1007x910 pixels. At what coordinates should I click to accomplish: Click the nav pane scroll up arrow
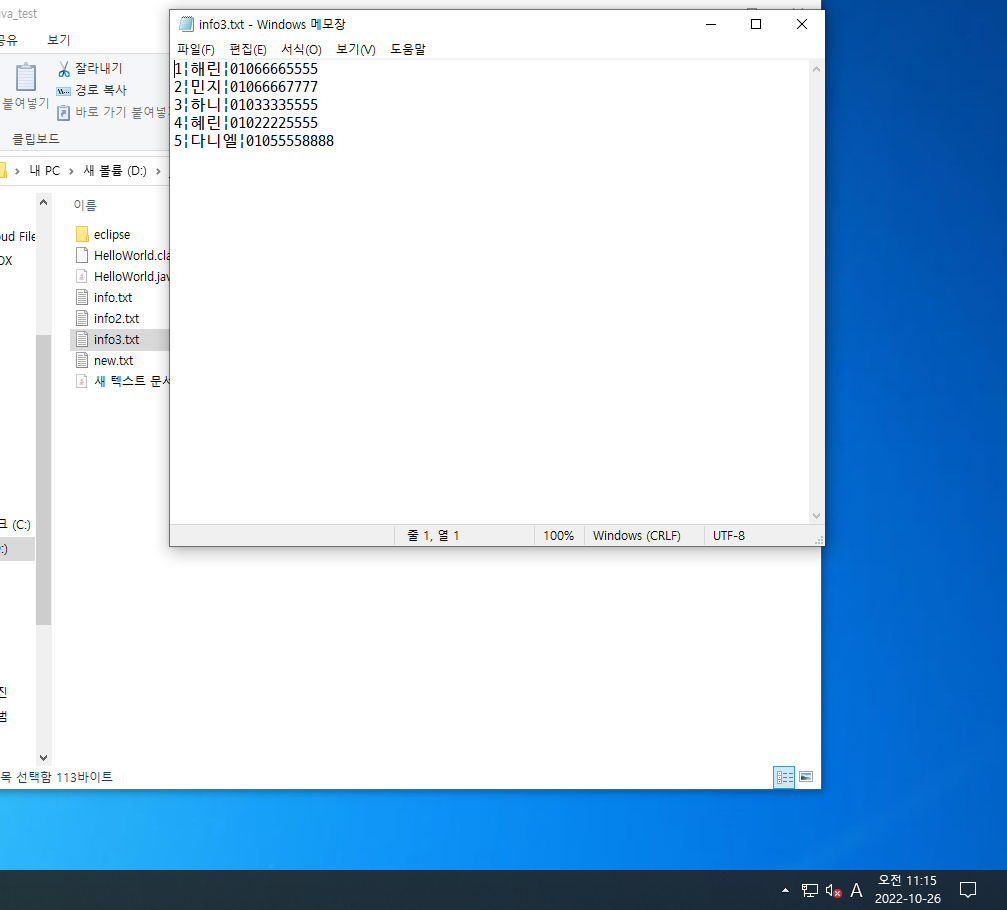(43, 202)
